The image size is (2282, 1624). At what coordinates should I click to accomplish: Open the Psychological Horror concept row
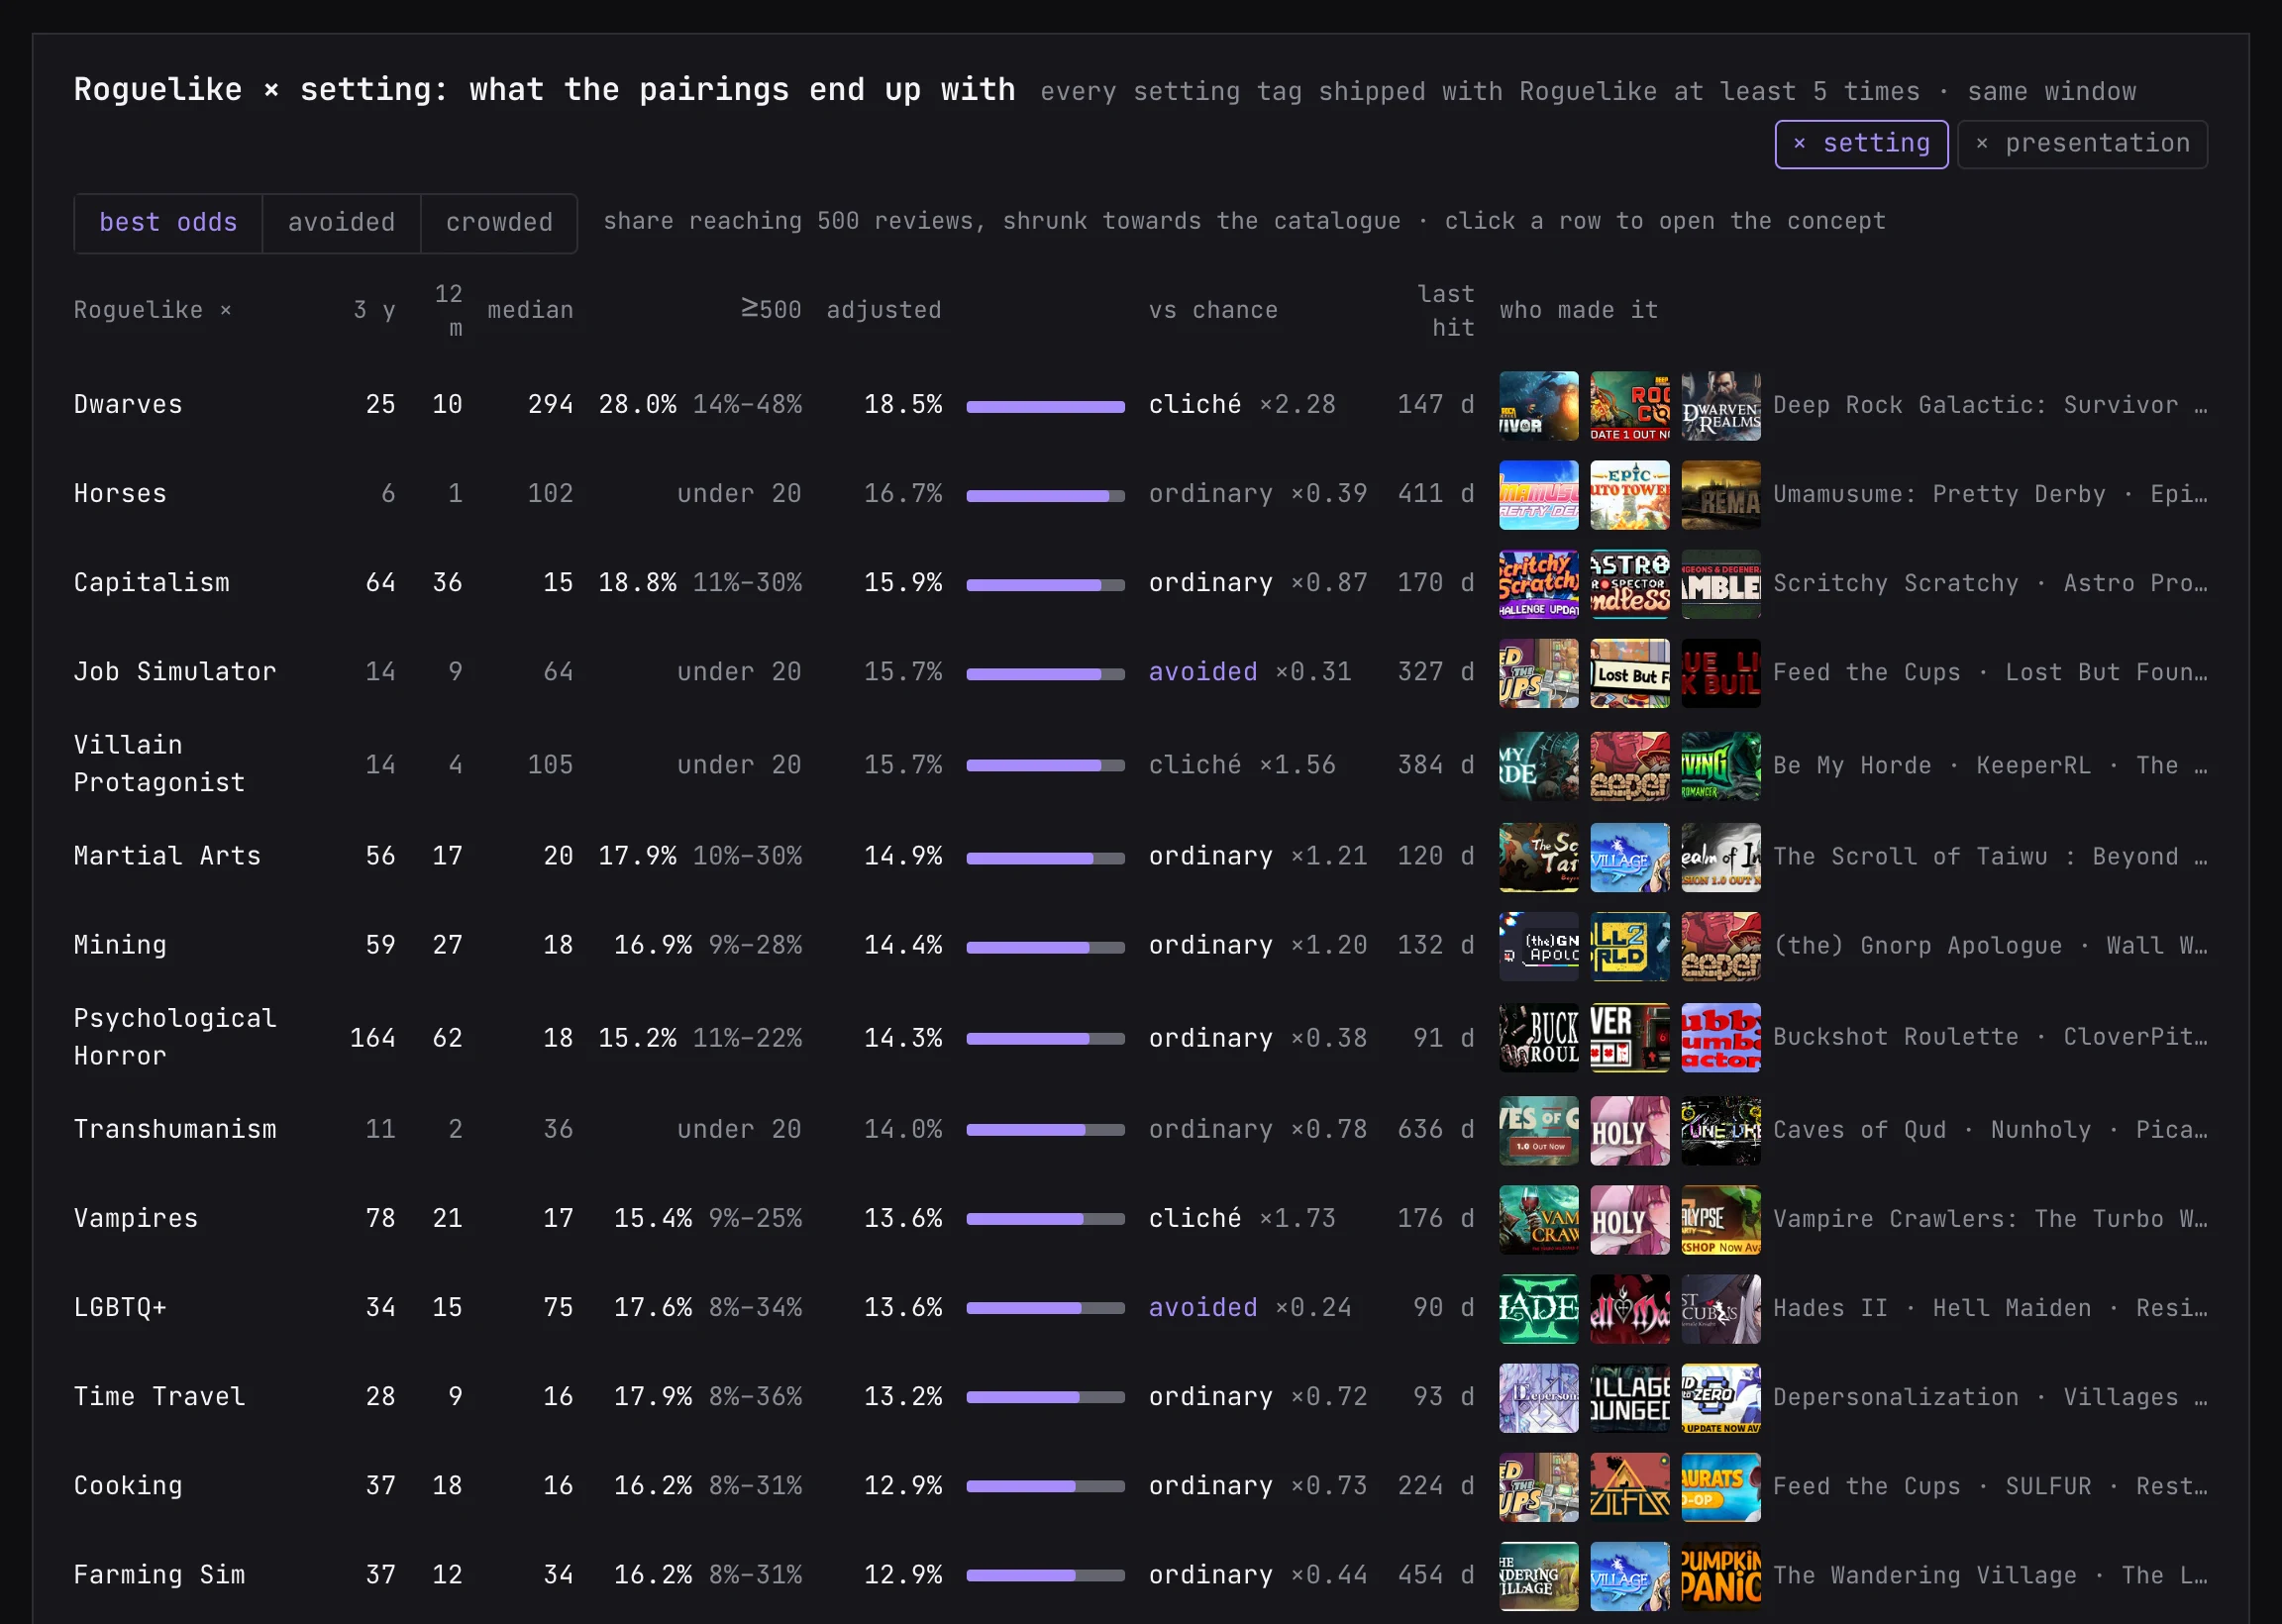click(1140, 1038)
